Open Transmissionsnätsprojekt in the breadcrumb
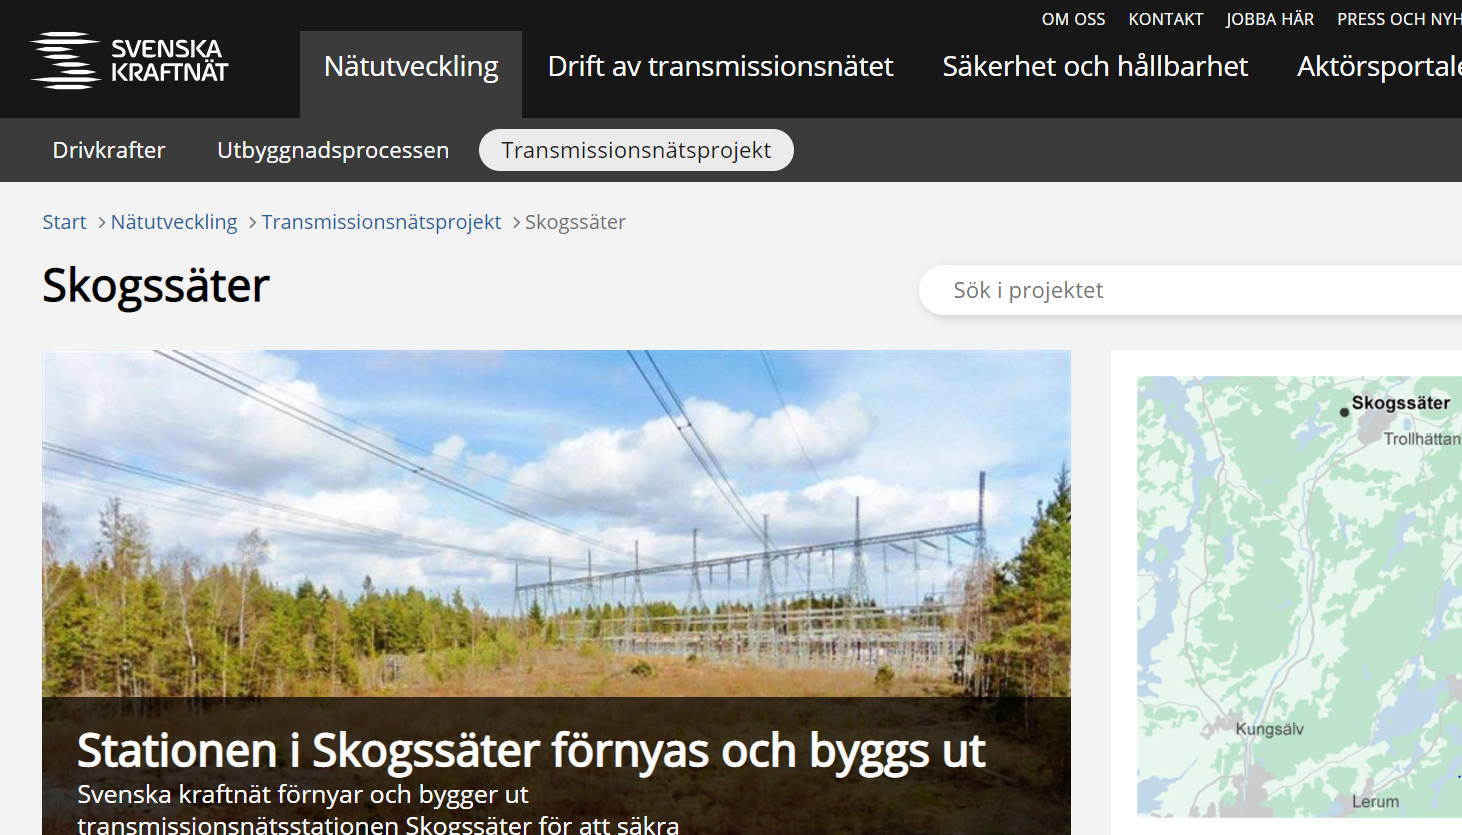Screen dimensions: 1462x835 pos(381,222)
